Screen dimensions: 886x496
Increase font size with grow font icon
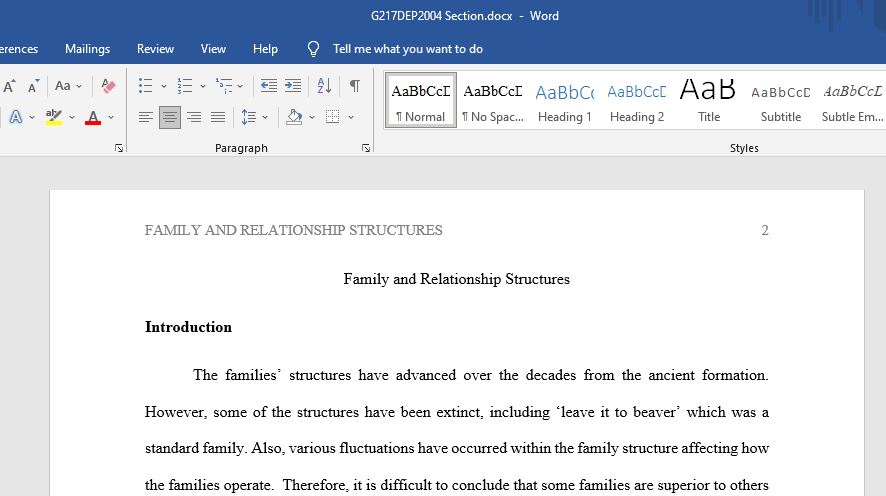[9, 86]
